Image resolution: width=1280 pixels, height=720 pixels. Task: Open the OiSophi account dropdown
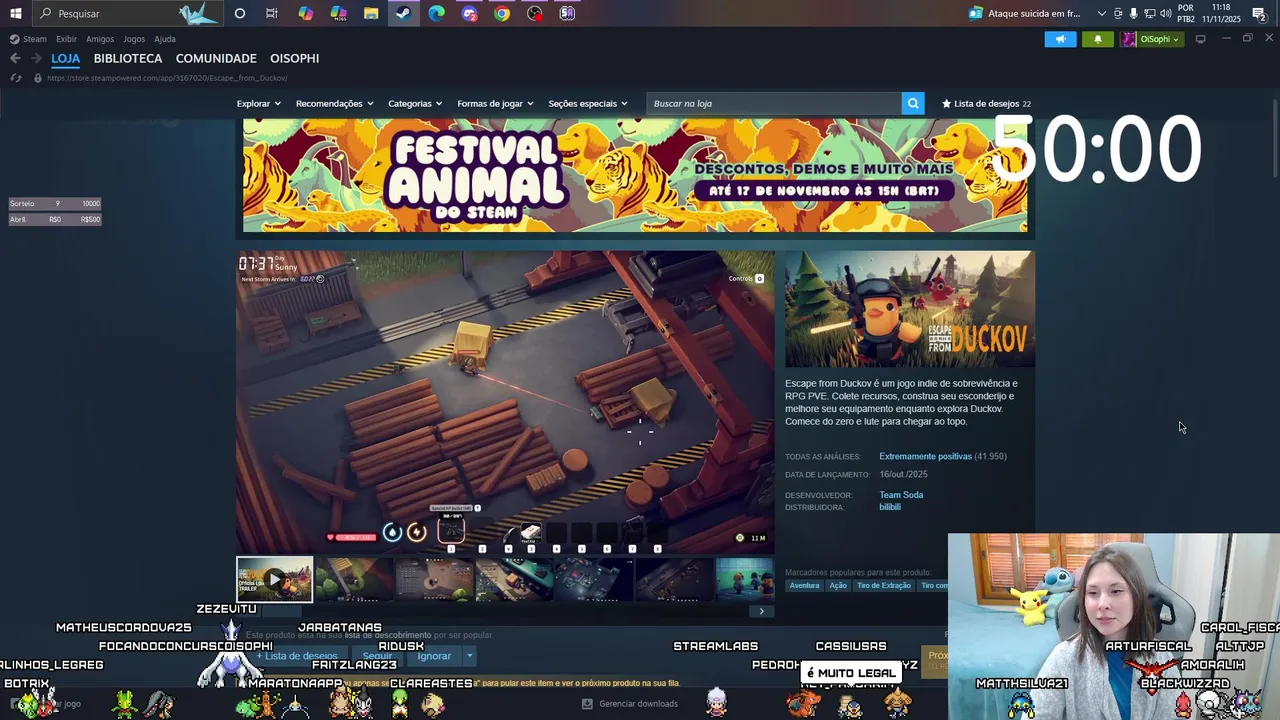(1152, 39)
